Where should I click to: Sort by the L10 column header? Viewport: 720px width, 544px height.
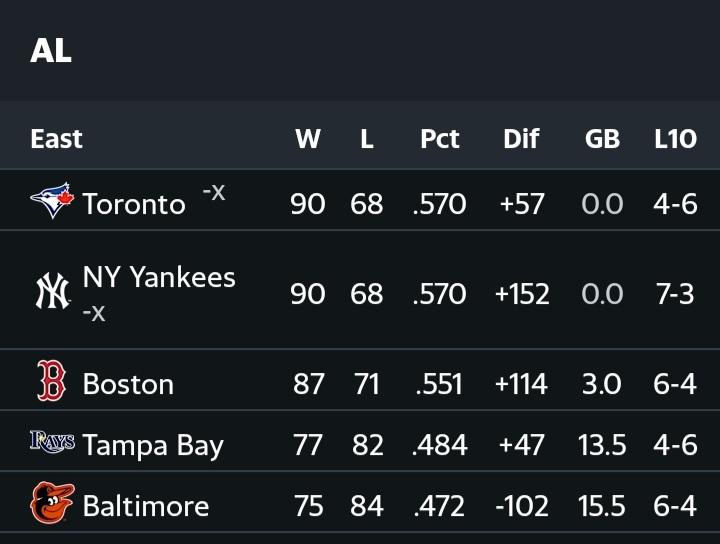[x=675, y=138]
